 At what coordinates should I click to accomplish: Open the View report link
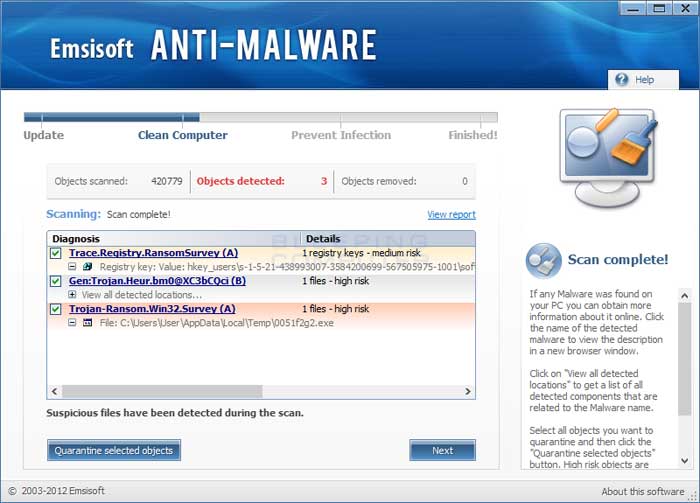451,215
